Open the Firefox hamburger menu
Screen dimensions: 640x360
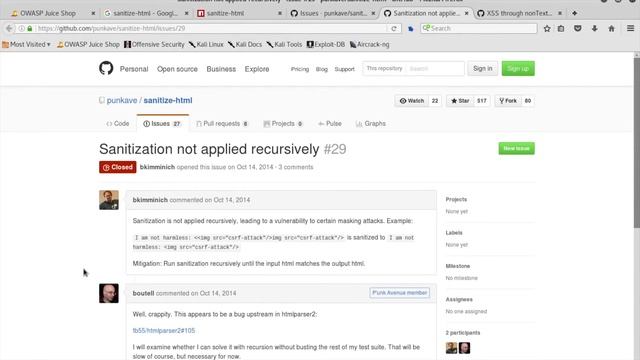pos(630,28)
